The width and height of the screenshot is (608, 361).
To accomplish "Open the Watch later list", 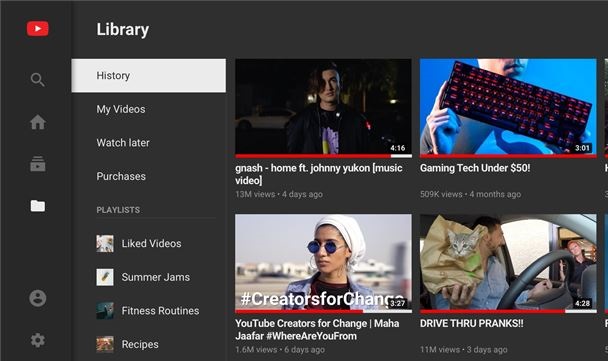I will tap(123, 143).
